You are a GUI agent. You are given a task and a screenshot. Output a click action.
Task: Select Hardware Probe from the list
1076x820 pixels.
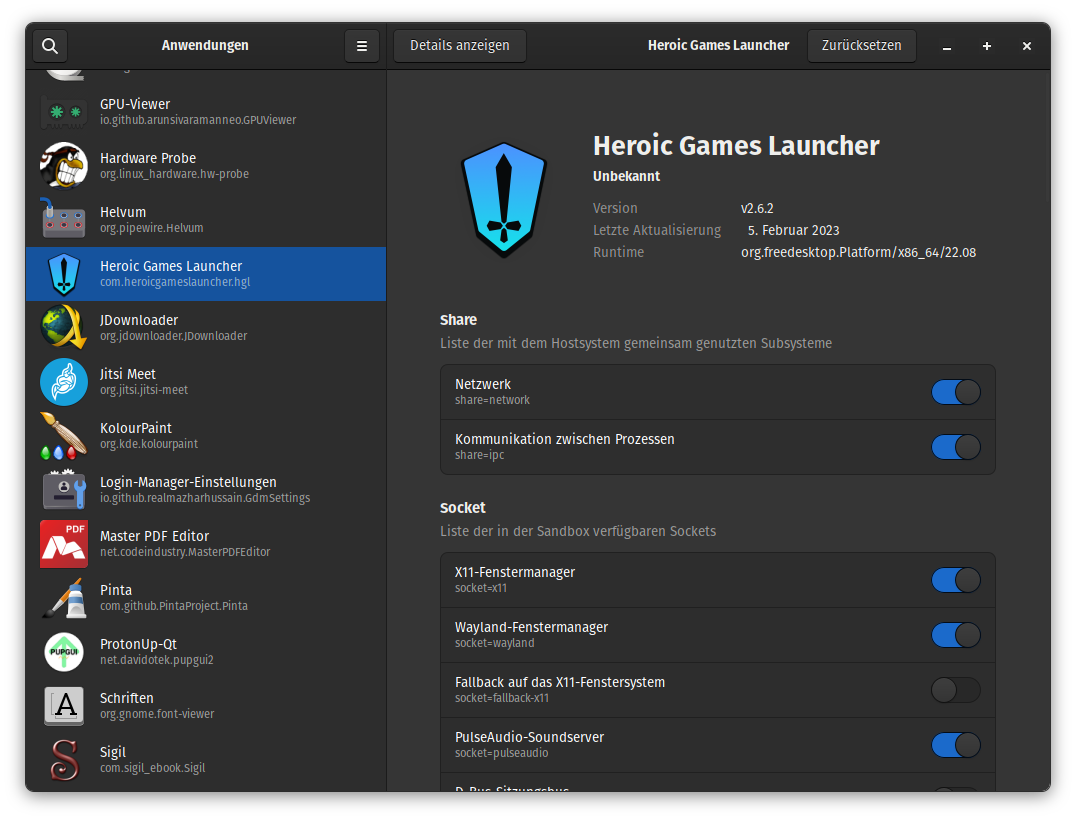pos(206,165)
